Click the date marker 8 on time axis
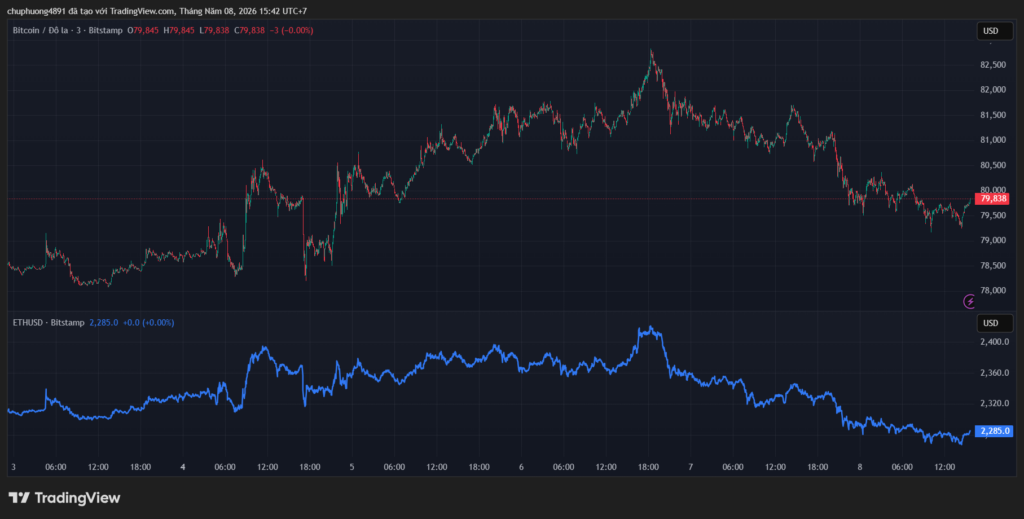Viewport: 1024px width, 519px height. [x=860, y=467]
